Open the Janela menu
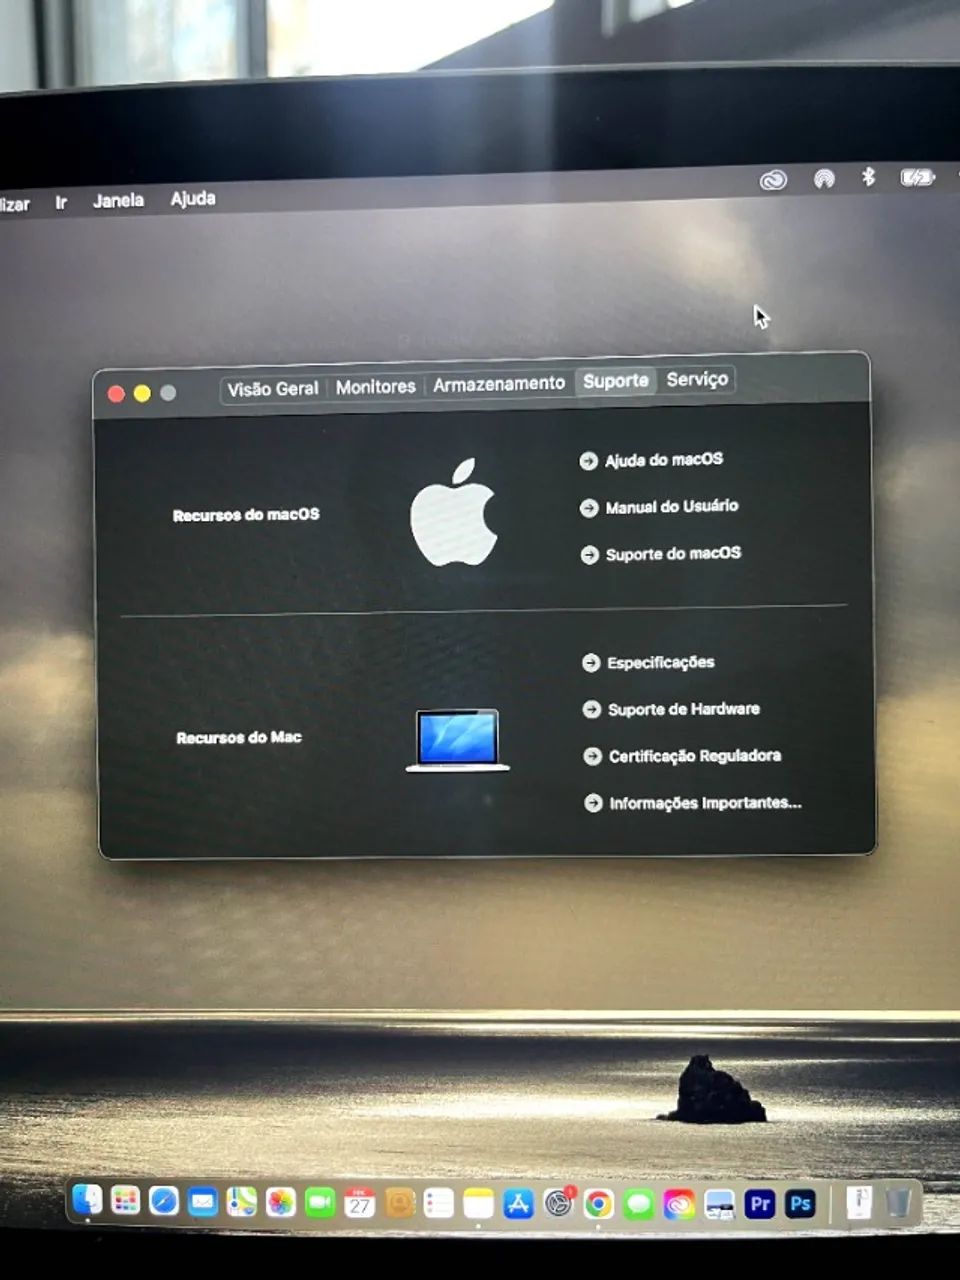 [x=118, y=200]
